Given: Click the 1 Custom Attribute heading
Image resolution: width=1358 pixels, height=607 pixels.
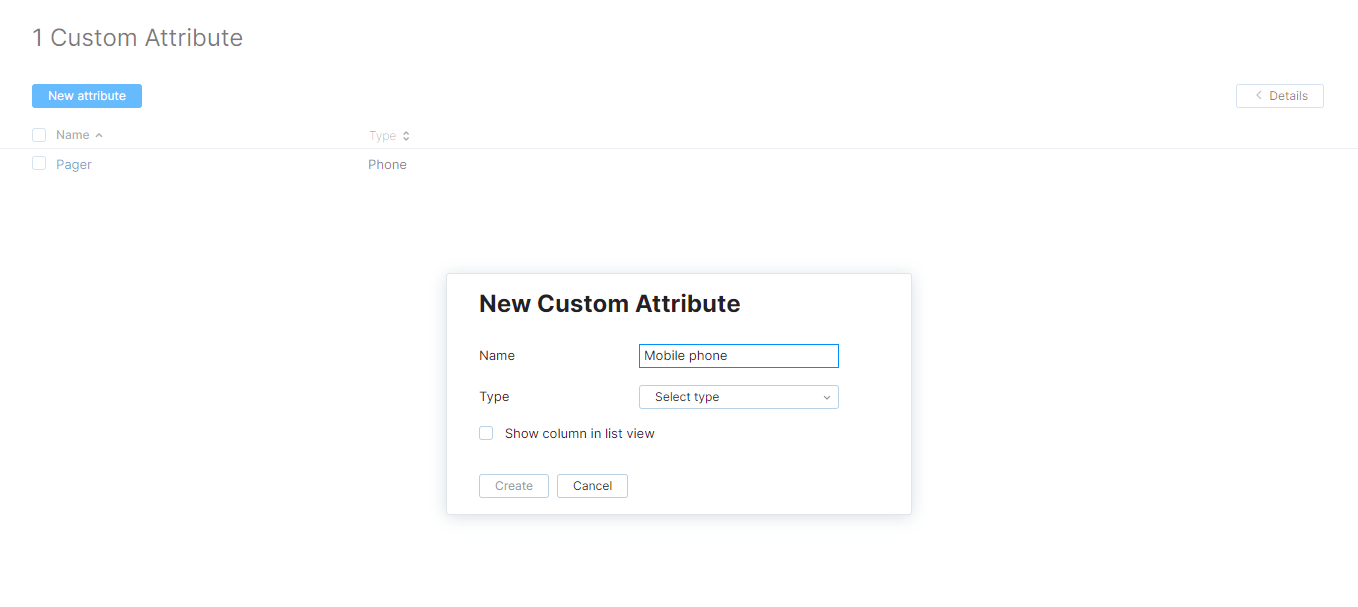Looking at the screenshot, I should pyautogui.click(x=137, y=37).
